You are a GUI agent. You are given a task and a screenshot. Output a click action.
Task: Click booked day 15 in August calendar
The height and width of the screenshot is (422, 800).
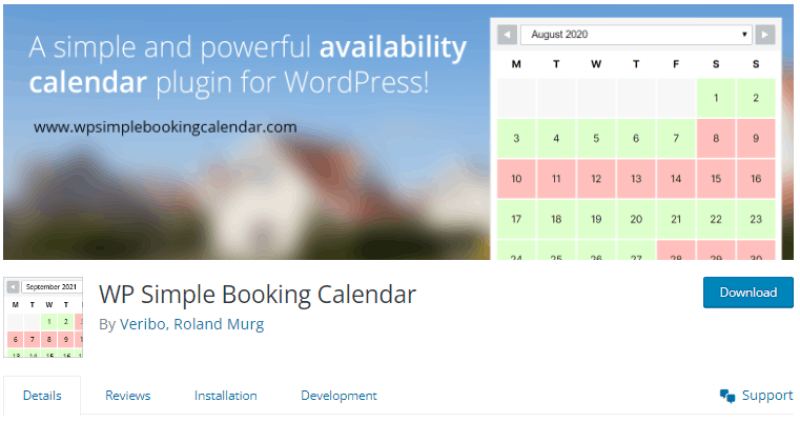coord(716,179)
